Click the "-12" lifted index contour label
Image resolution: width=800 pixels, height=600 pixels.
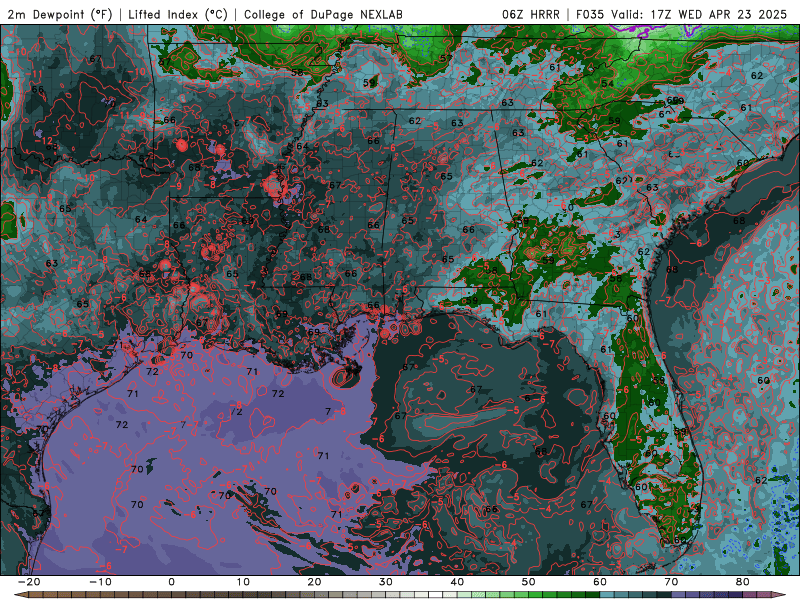(x=44, y=140)
